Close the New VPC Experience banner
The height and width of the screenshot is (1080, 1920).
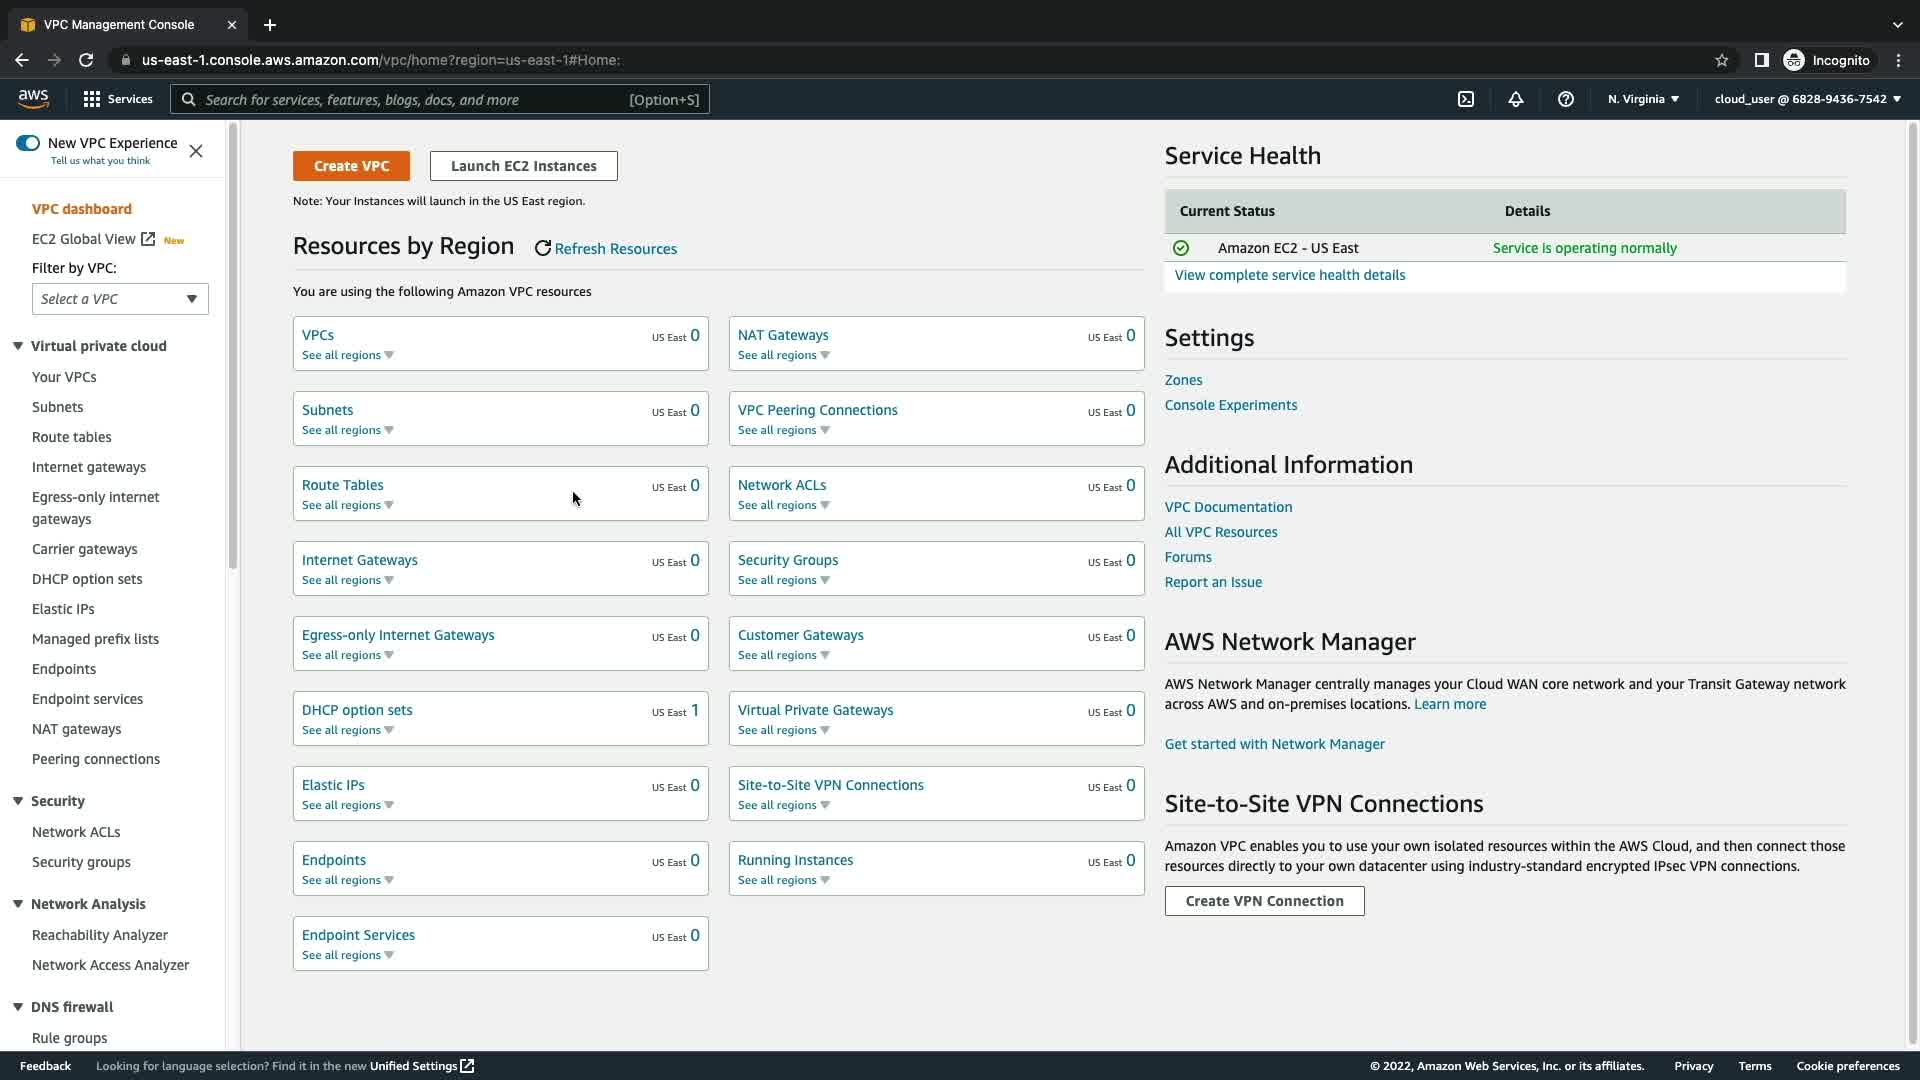196,151
